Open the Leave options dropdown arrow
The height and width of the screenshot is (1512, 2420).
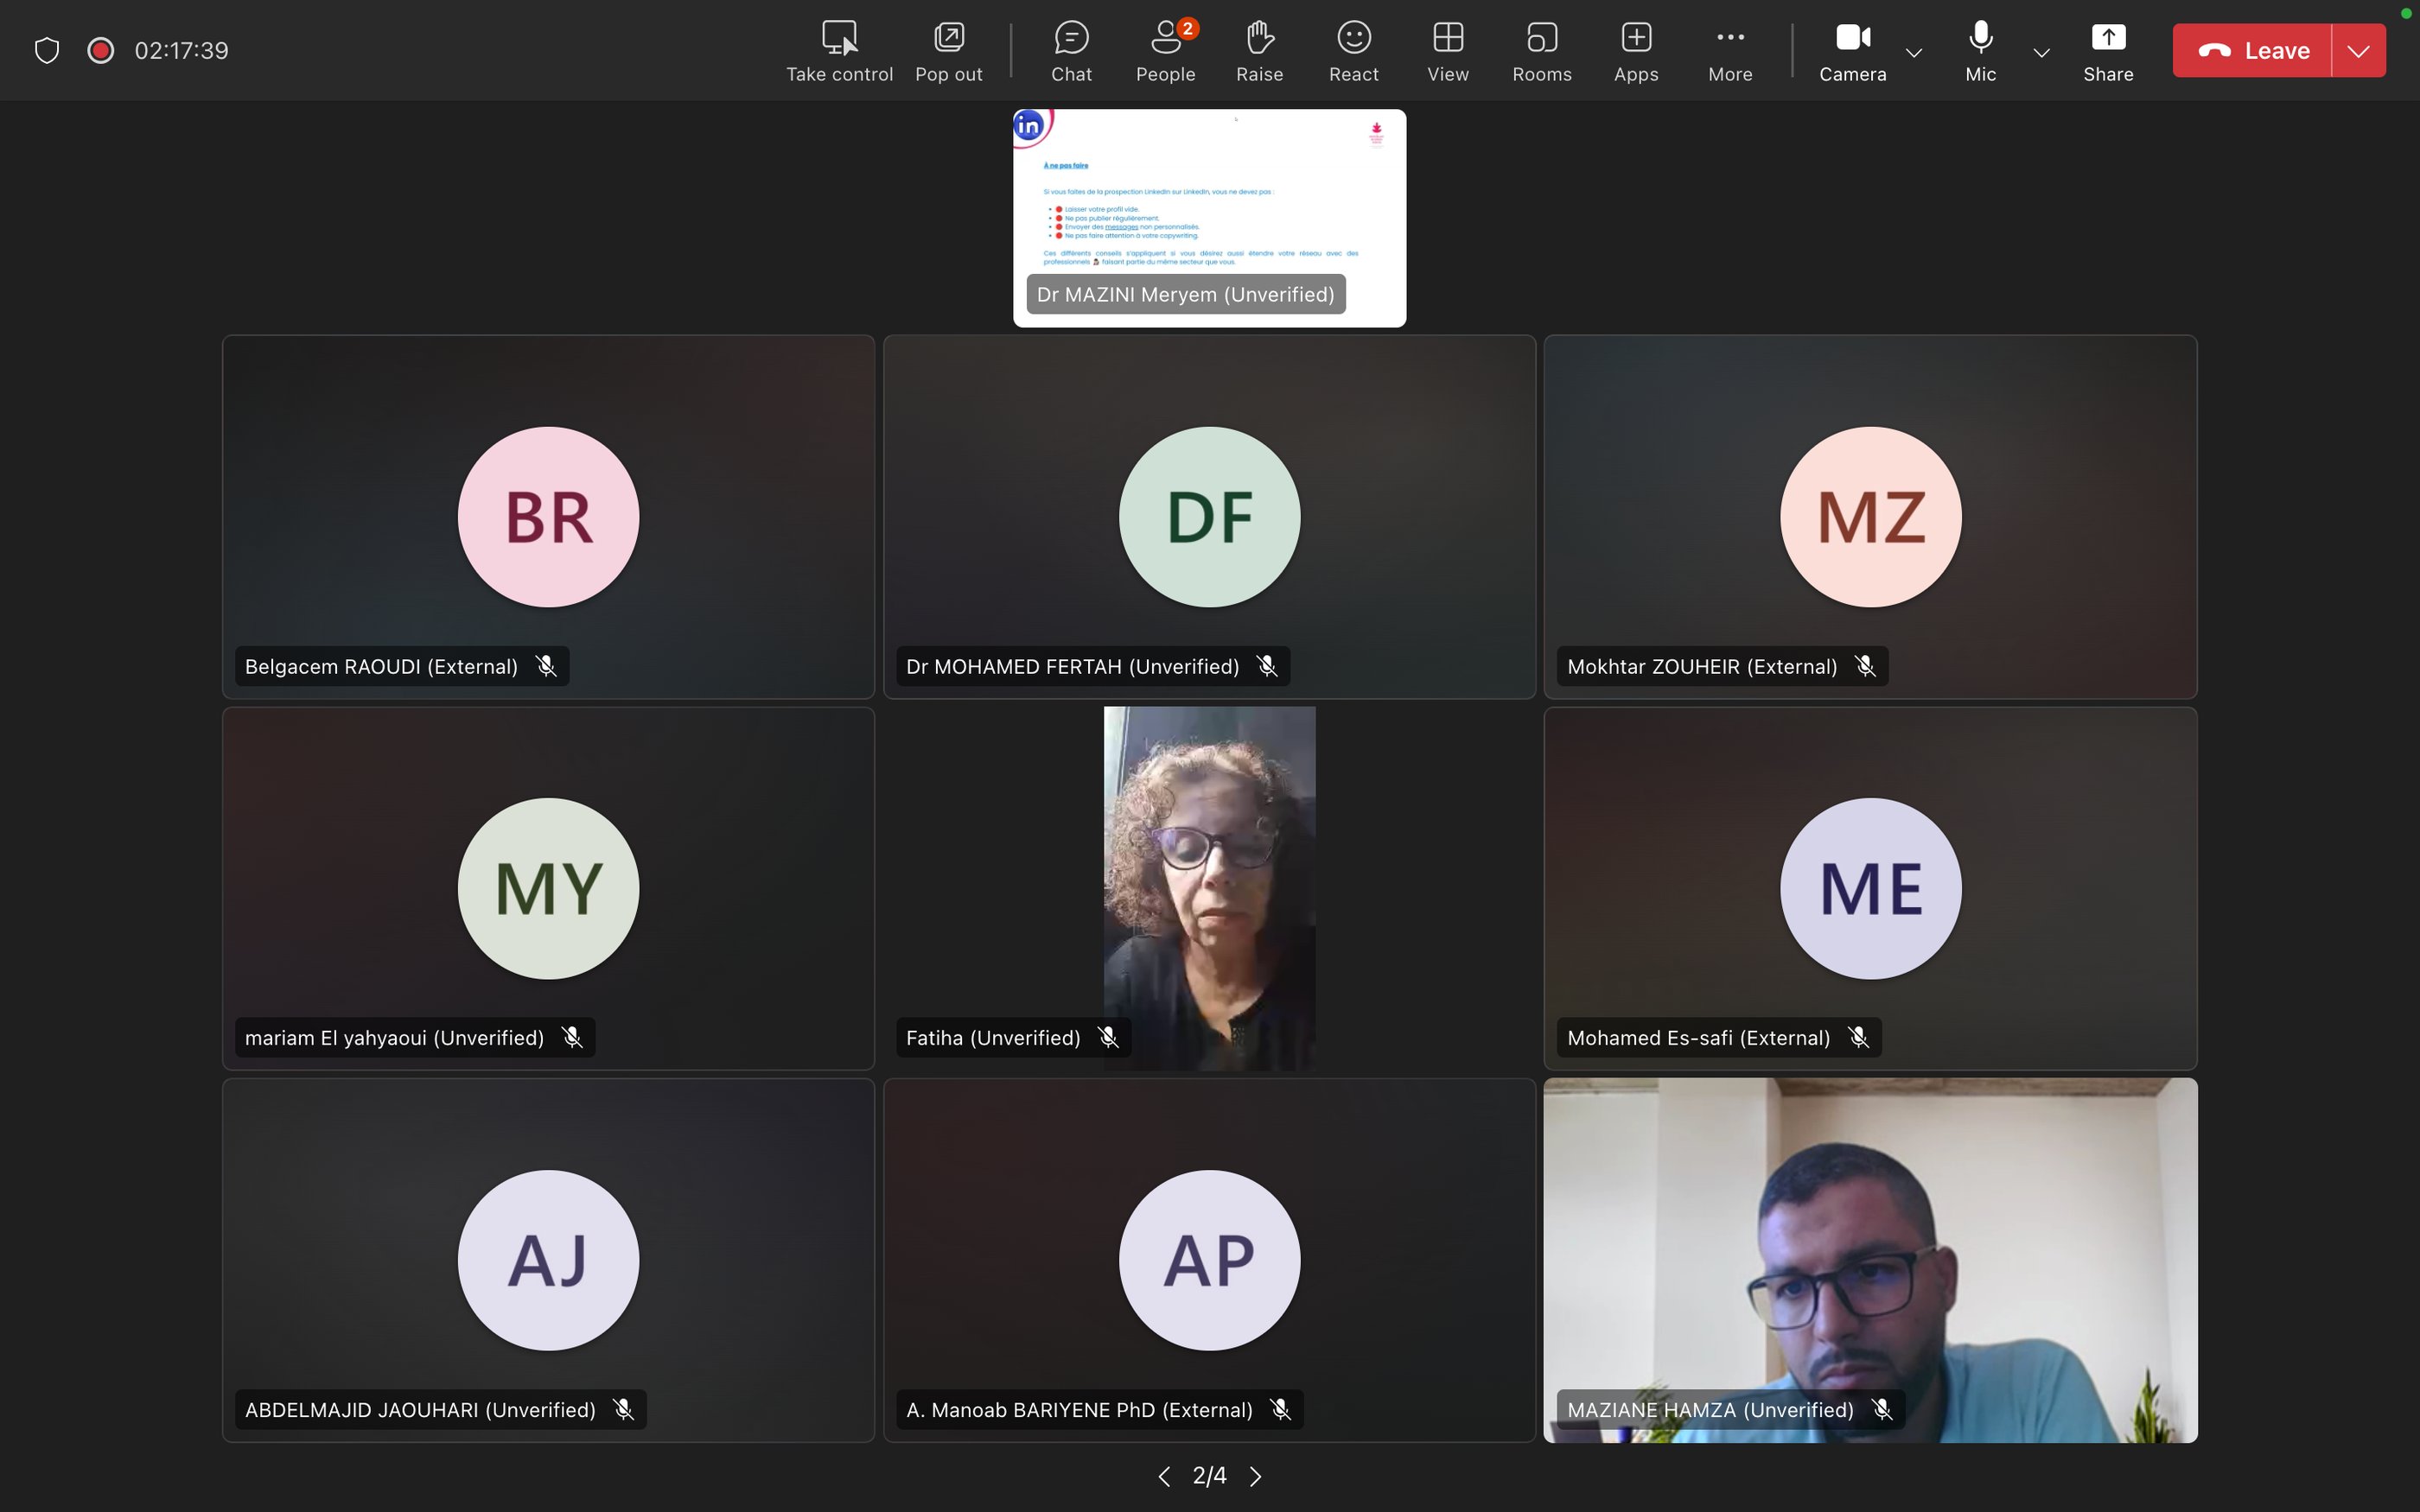click(x=2358, y=50)
